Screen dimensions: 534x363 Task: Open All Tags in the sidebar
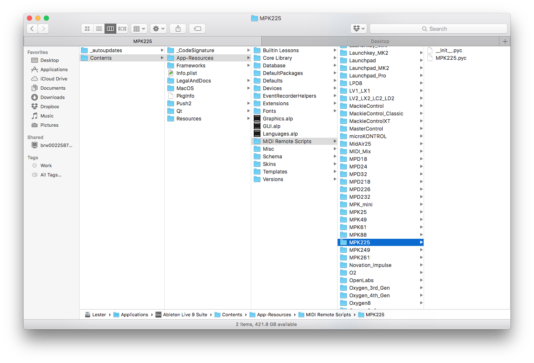pos(51,175)
